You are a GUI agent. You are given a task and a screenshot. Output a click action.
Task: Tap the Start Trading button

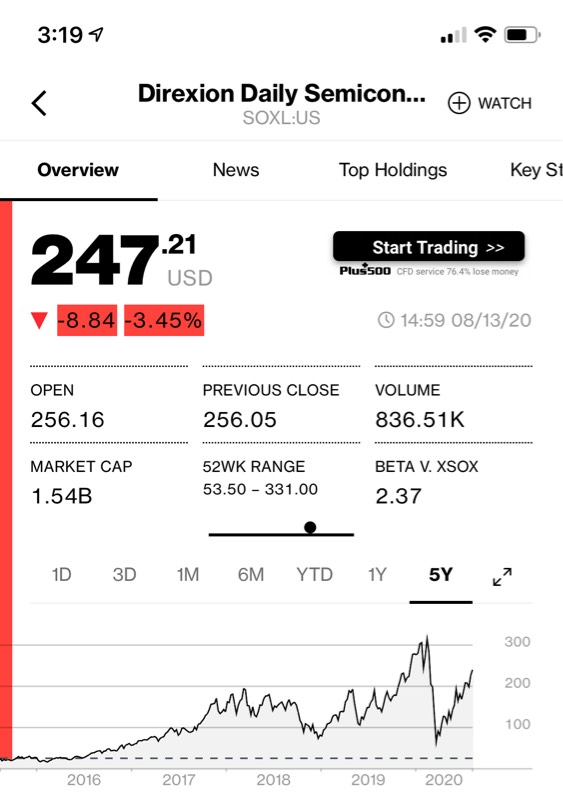pyautogui.click(x=429, y=246)
